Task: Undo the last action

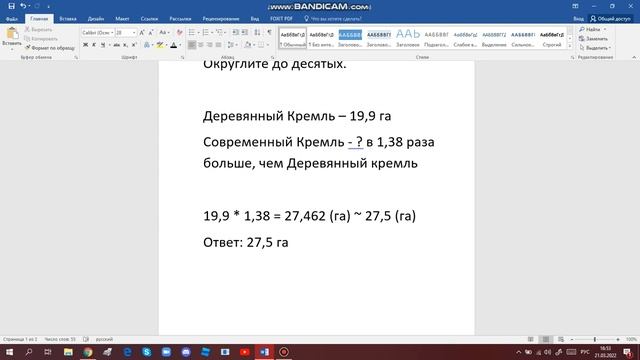Action: [x=23, y=6]
